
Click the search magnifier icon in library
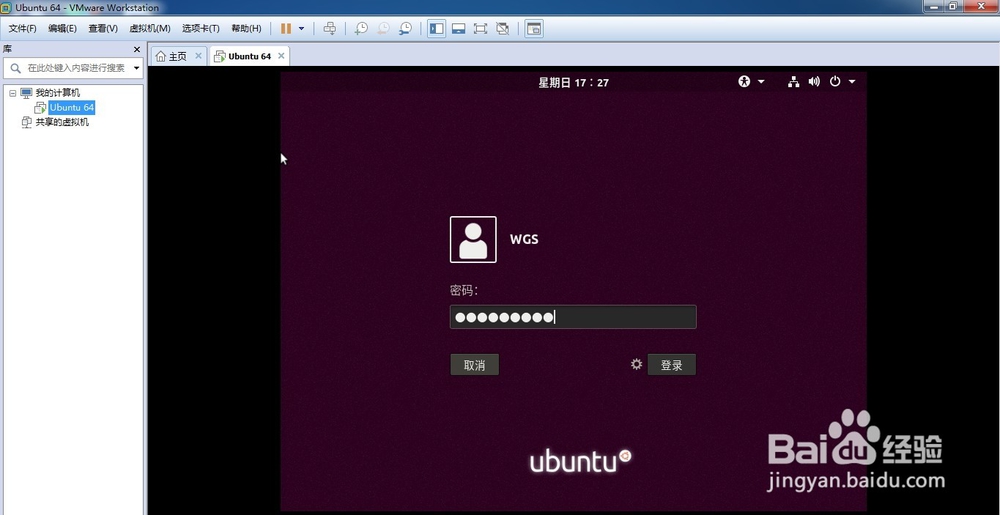[x=15, y=68]
